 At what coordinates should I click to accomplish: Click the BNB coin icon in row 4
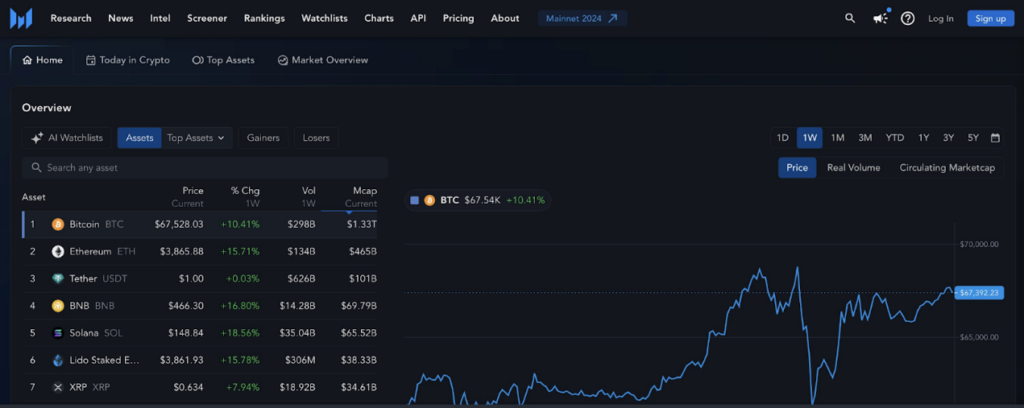click(x=58, y=306)
